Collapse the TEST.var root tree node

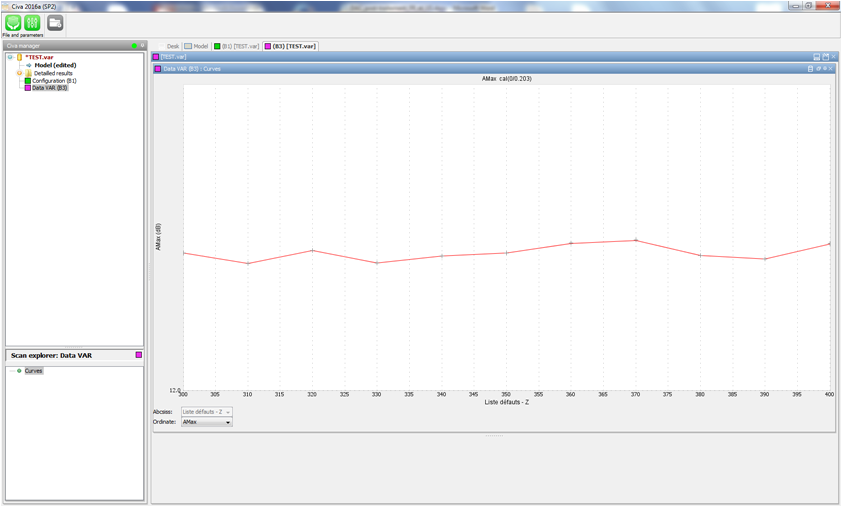(x=10, y=58)
